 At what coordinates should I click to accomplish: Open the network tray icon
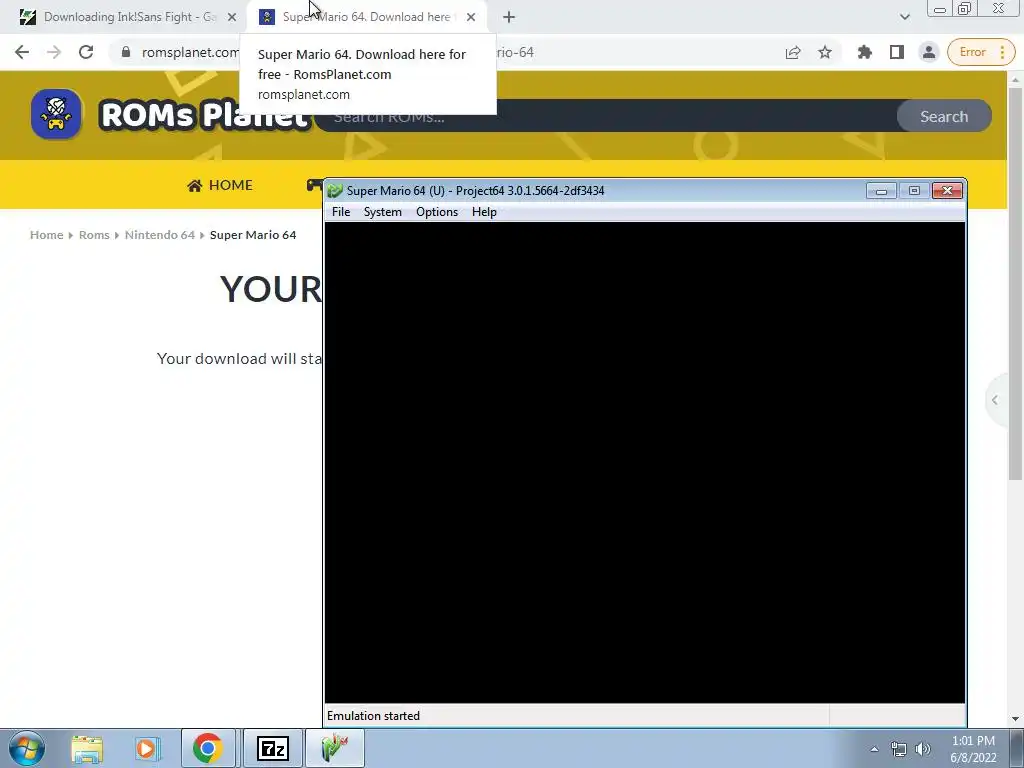899,749
